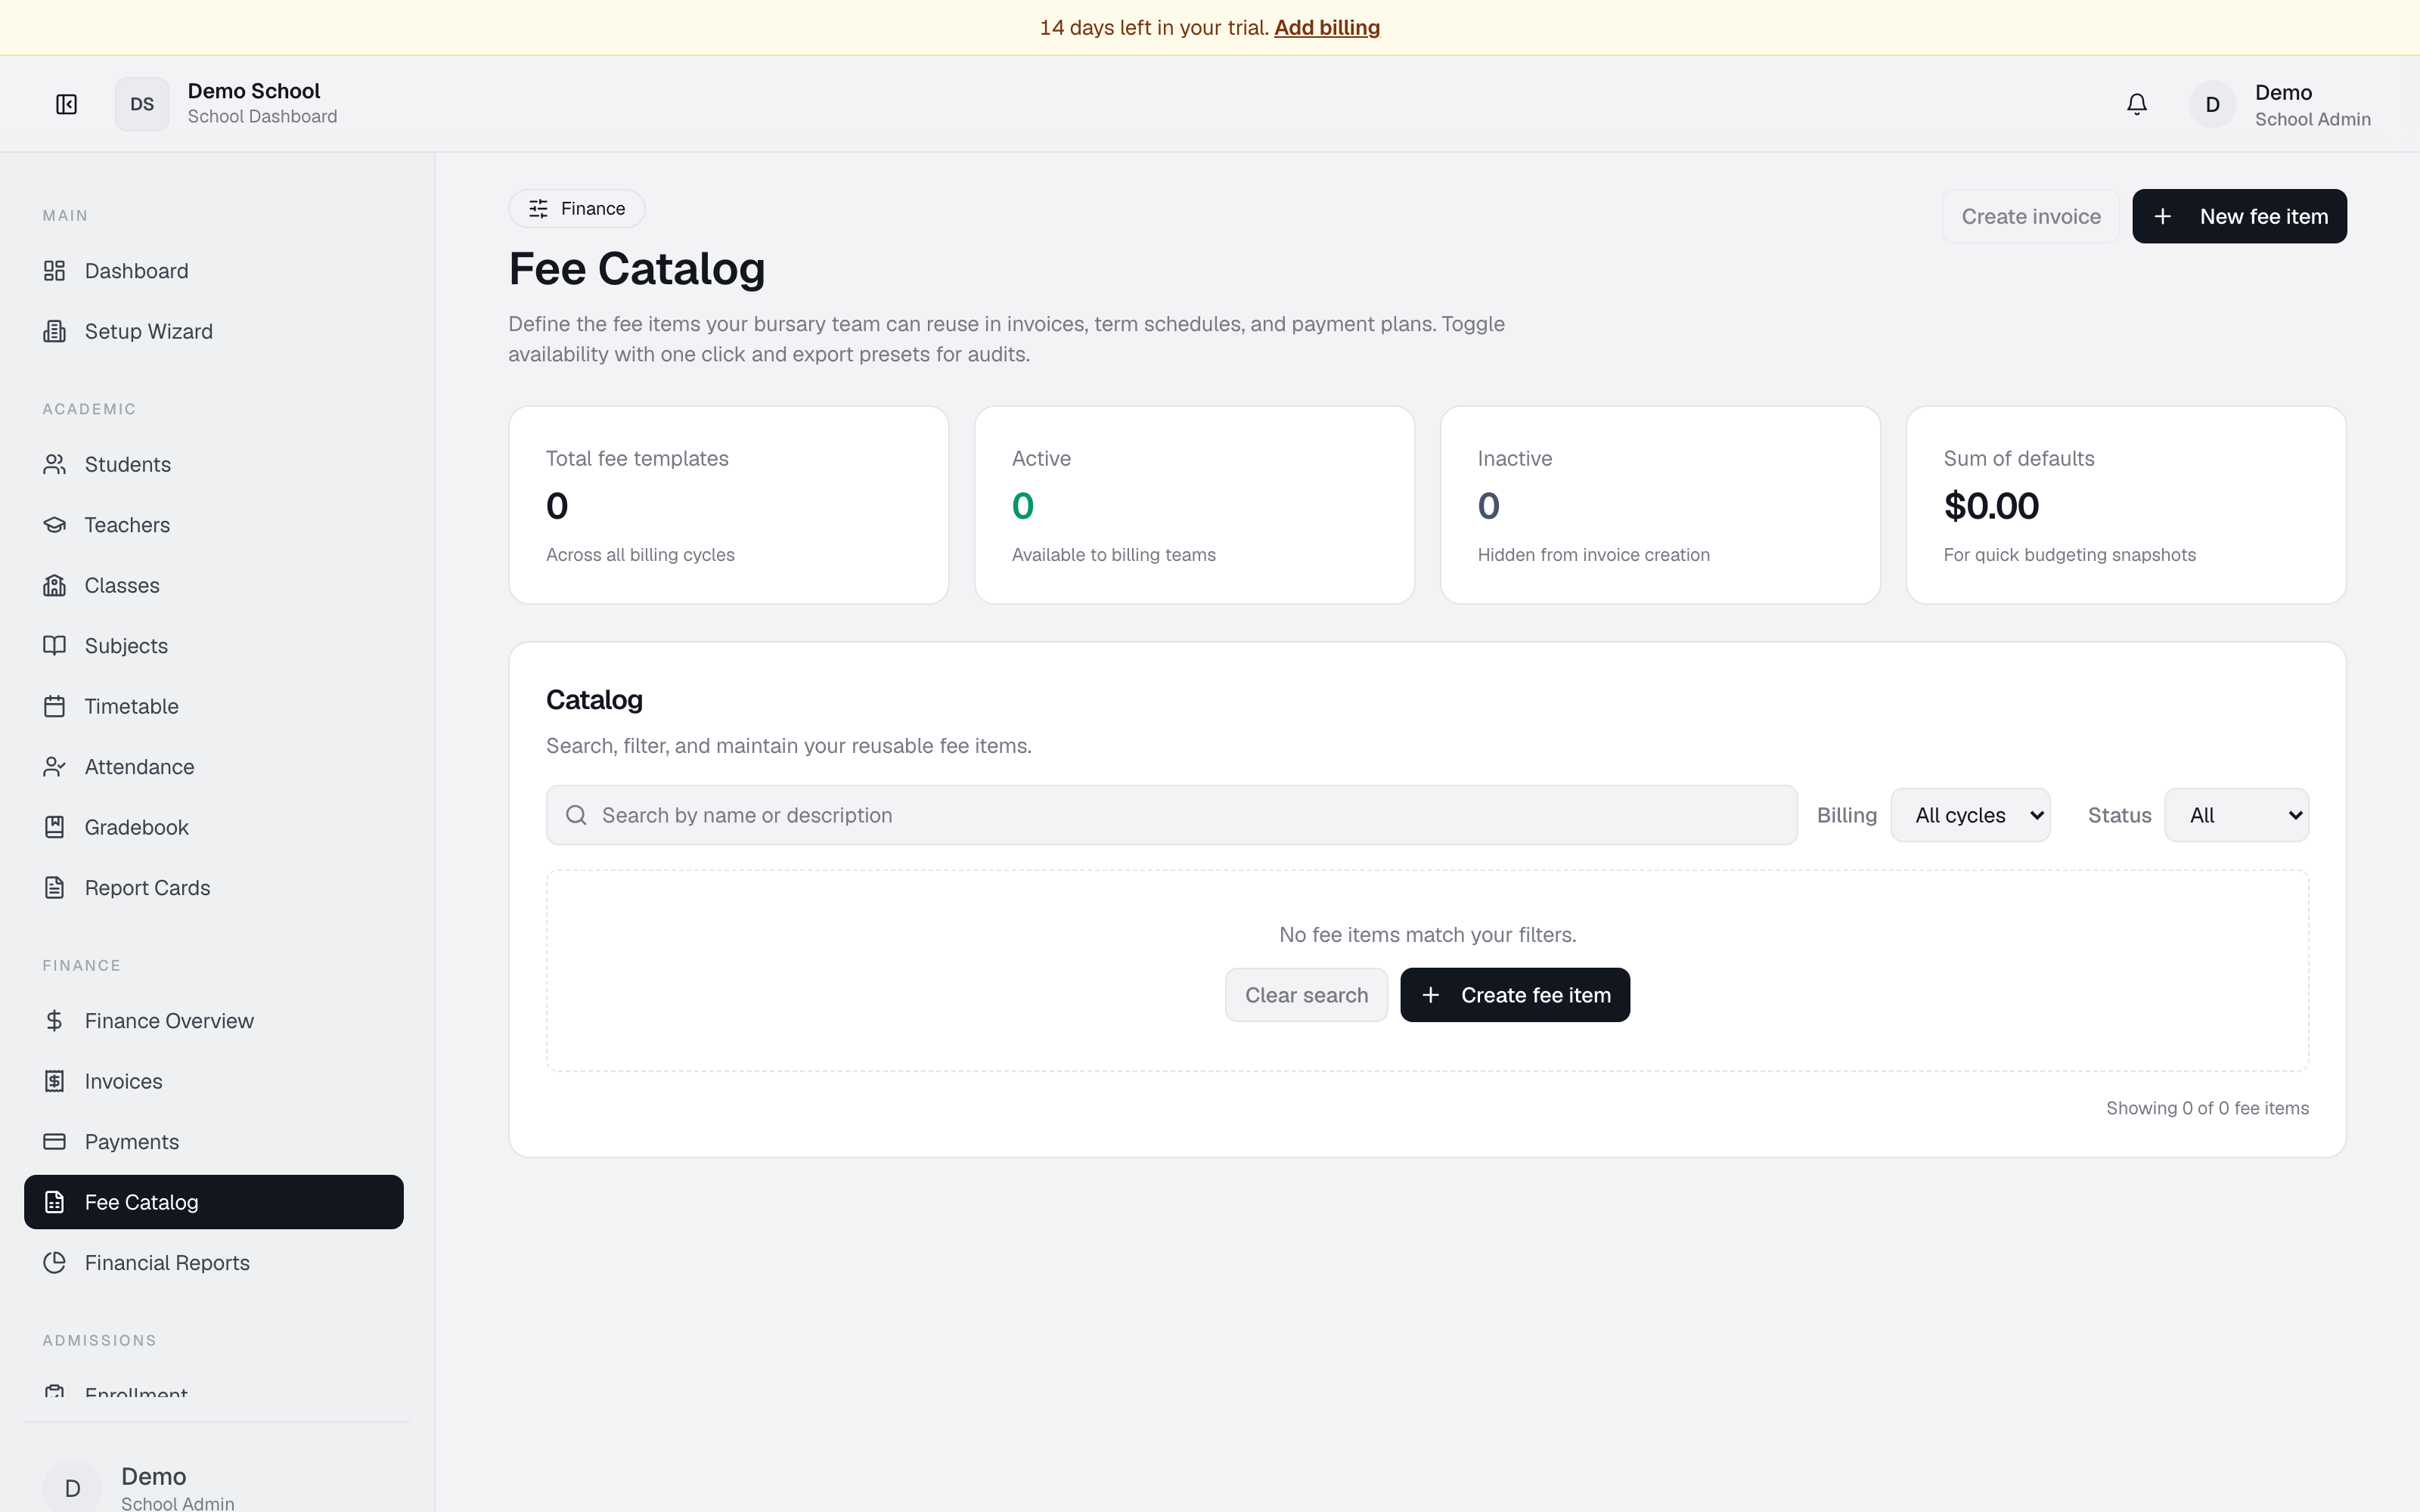Open Teachers in the sidebar
Image resolution: width=2420 pixels, height=1512 pixels.
[x=214, y=525]
